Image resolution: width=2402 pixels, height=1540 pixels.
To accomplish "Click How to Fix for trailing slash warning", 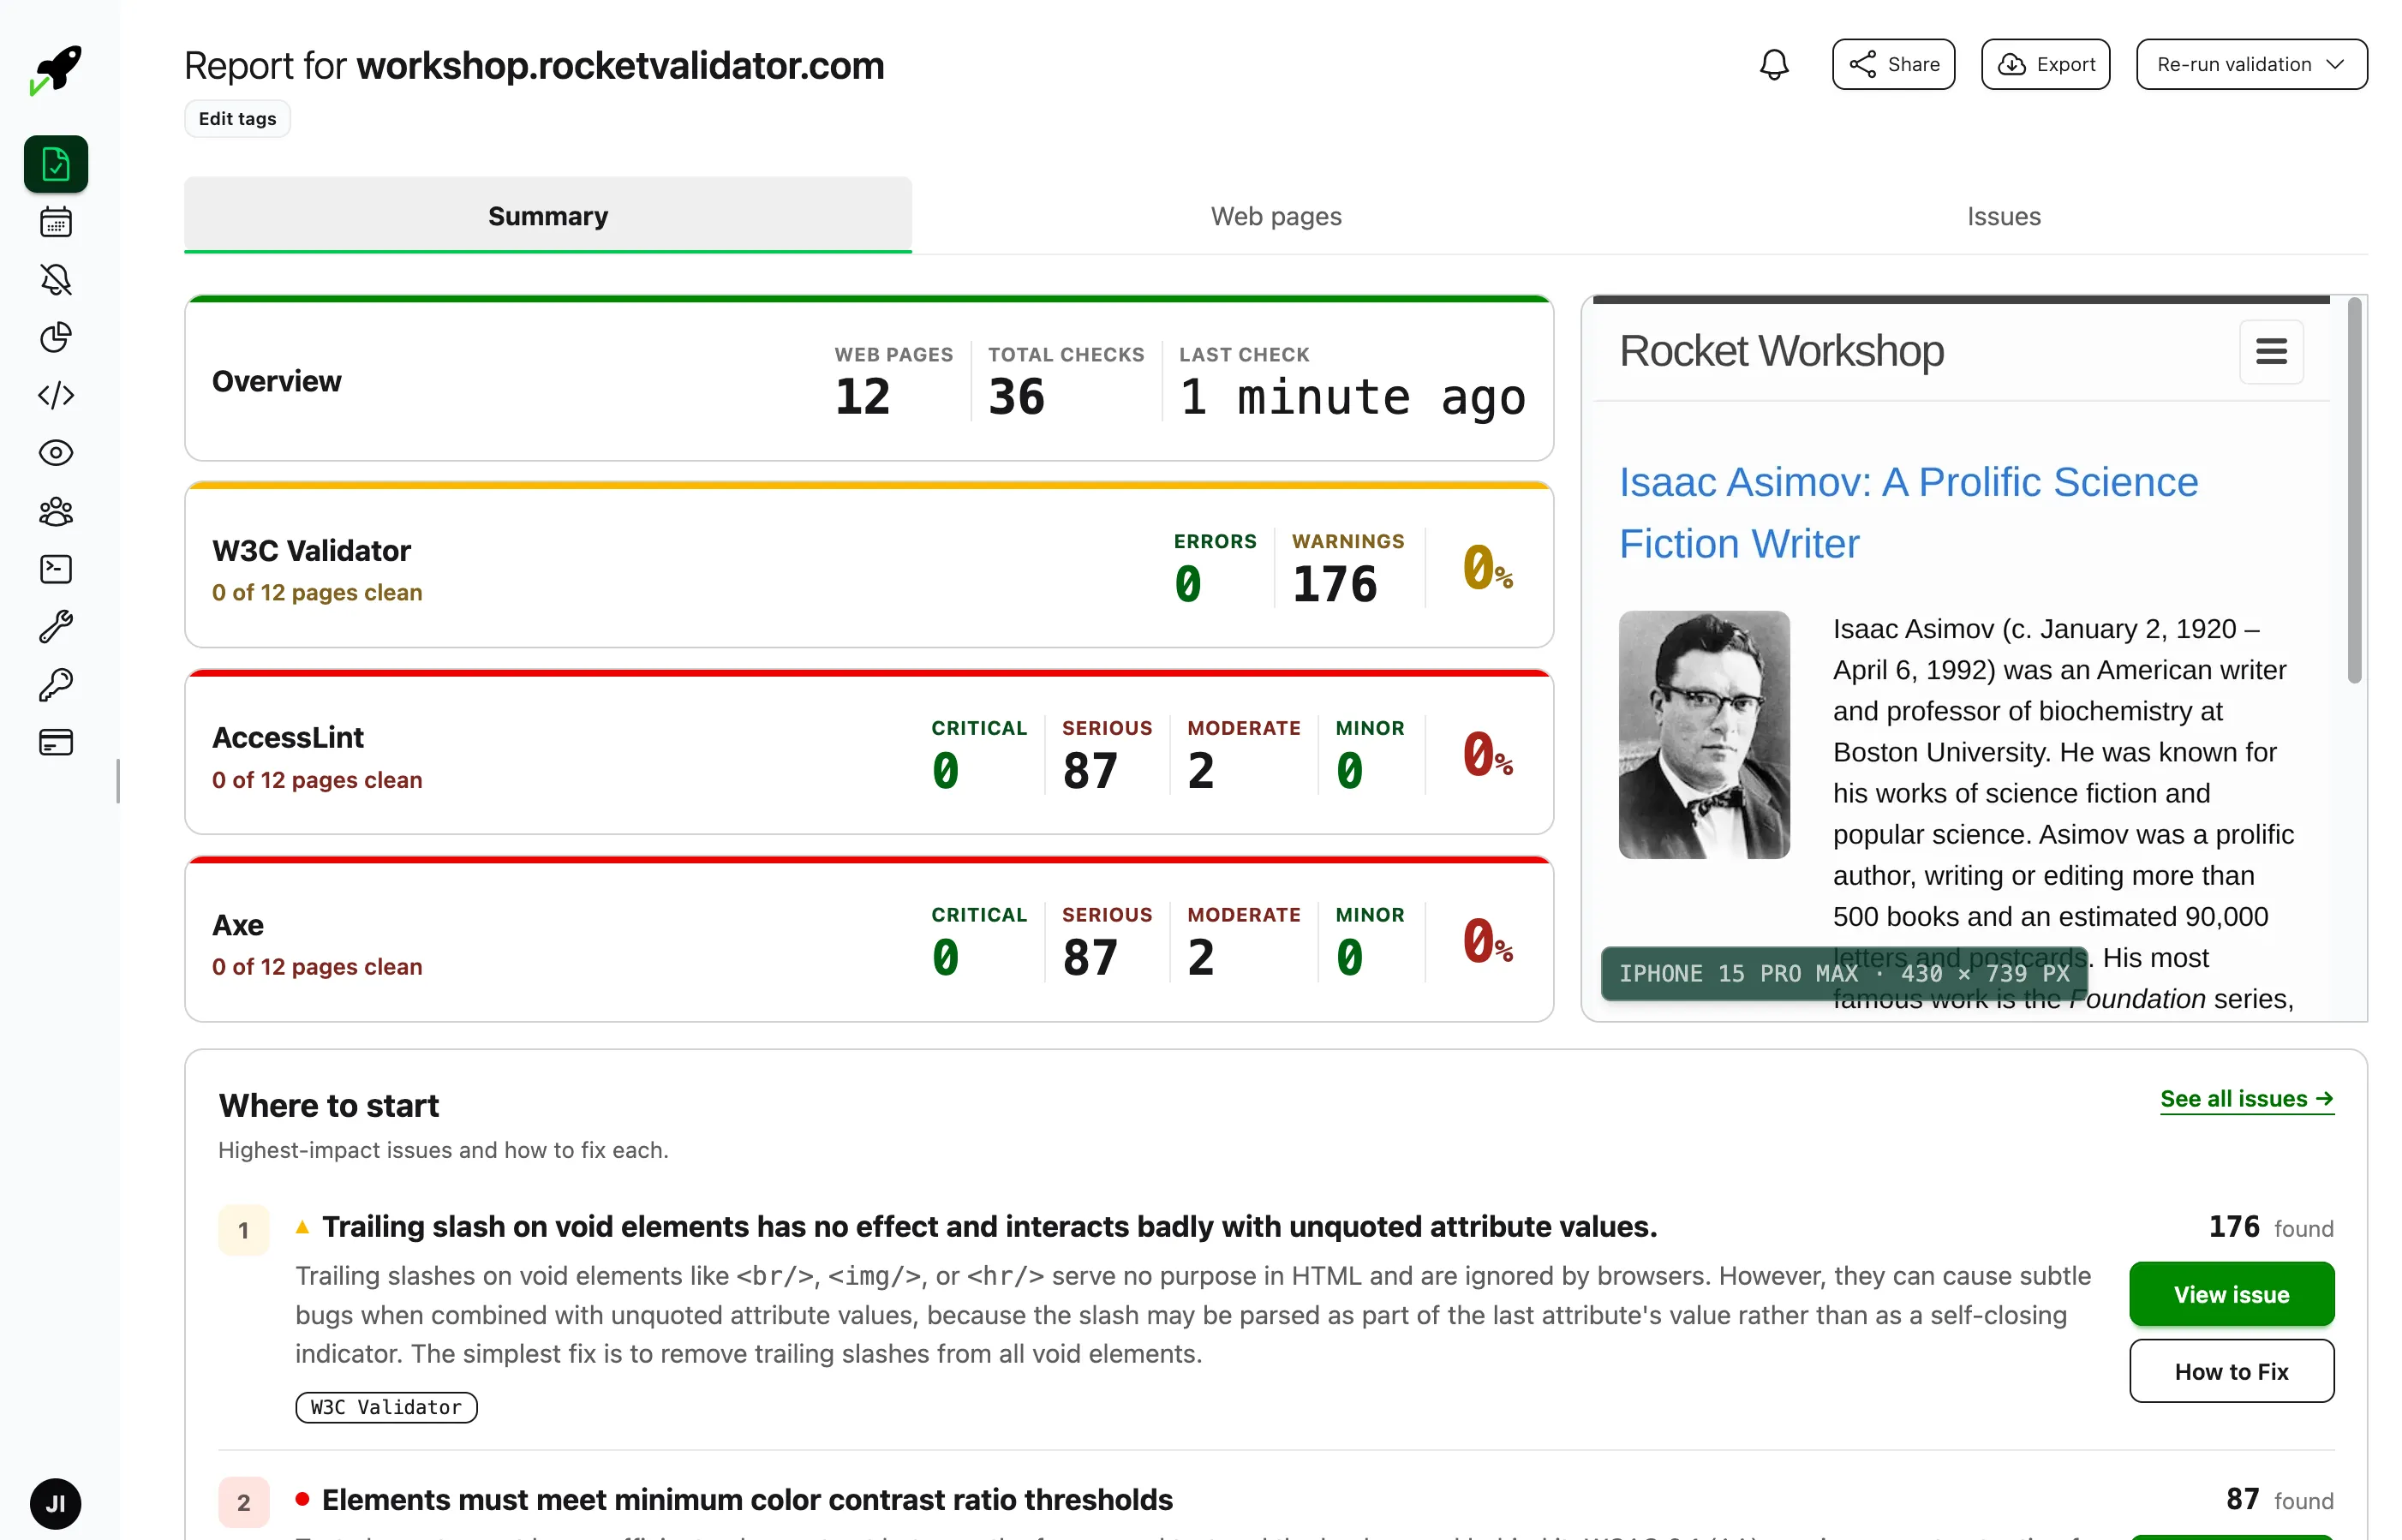I will (2231, 1372).
